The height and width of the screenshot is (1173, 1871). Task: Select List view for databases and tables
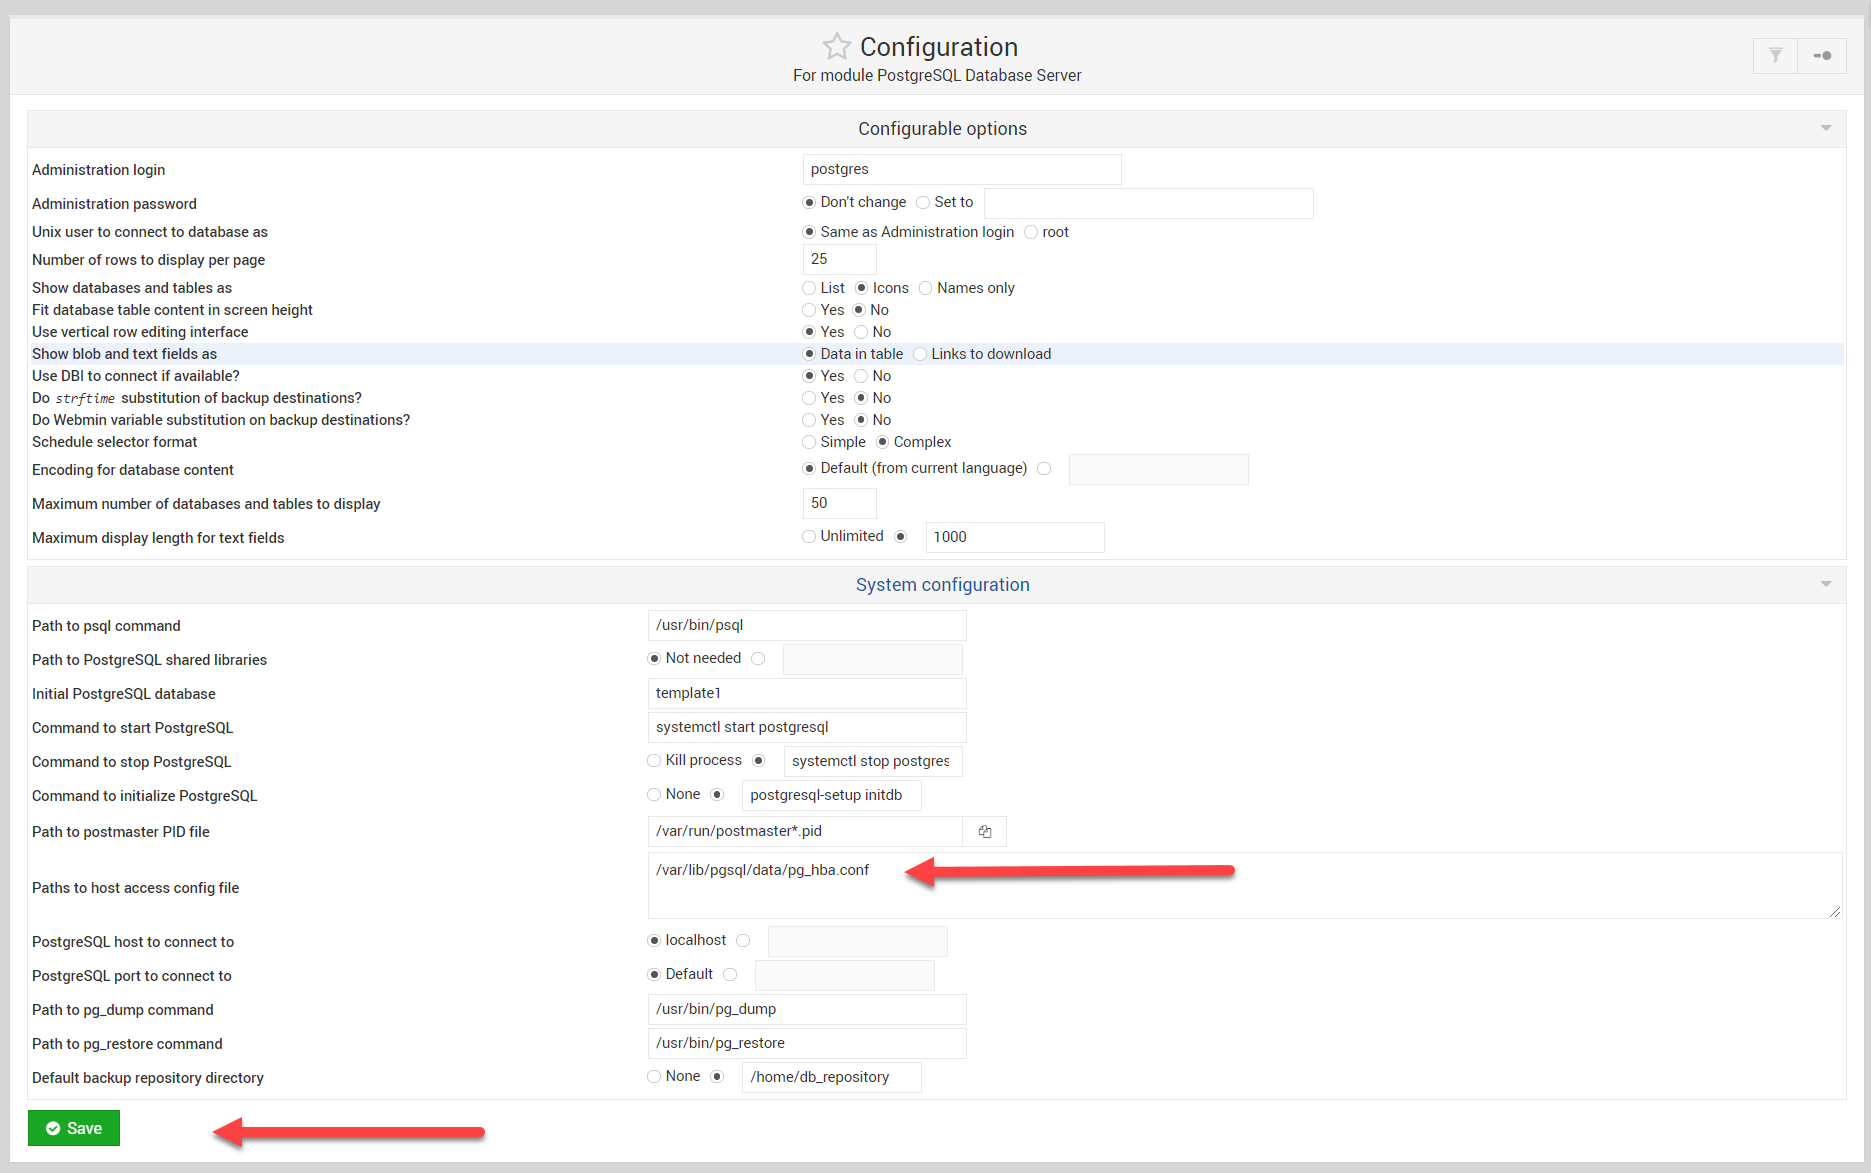click(809, 289)
